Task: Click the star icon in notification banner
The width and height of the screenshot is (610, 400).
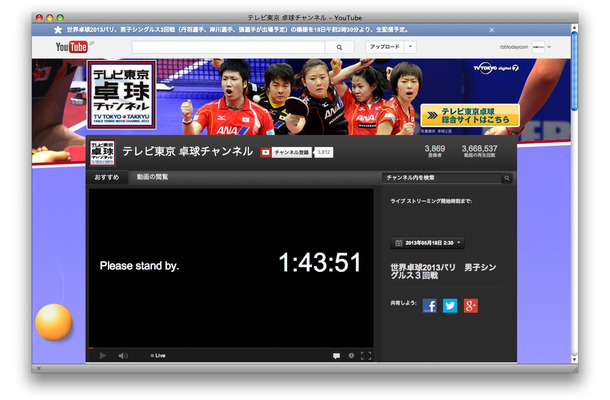Action: pos(58,30)
